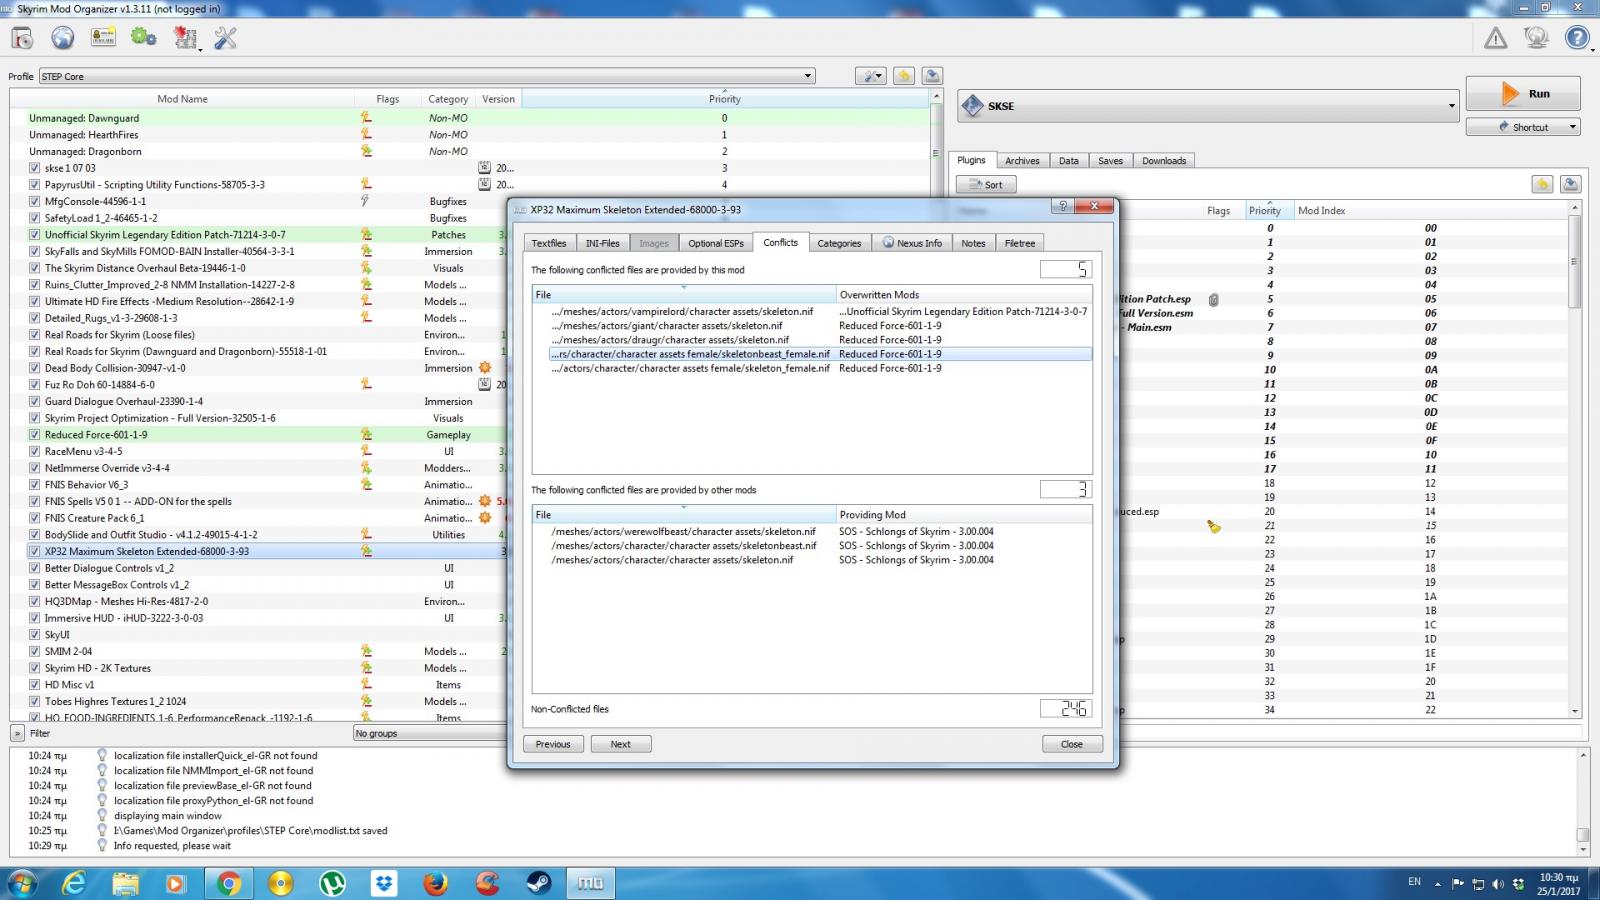
Task: Select the giant skeleton.nif conflict row
Action: tap(811, 325)
